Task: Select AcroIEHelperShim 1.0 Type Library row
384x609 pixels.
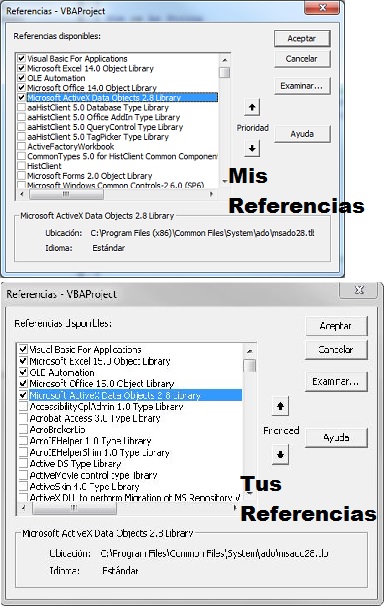Action: [x=99, y=452]
